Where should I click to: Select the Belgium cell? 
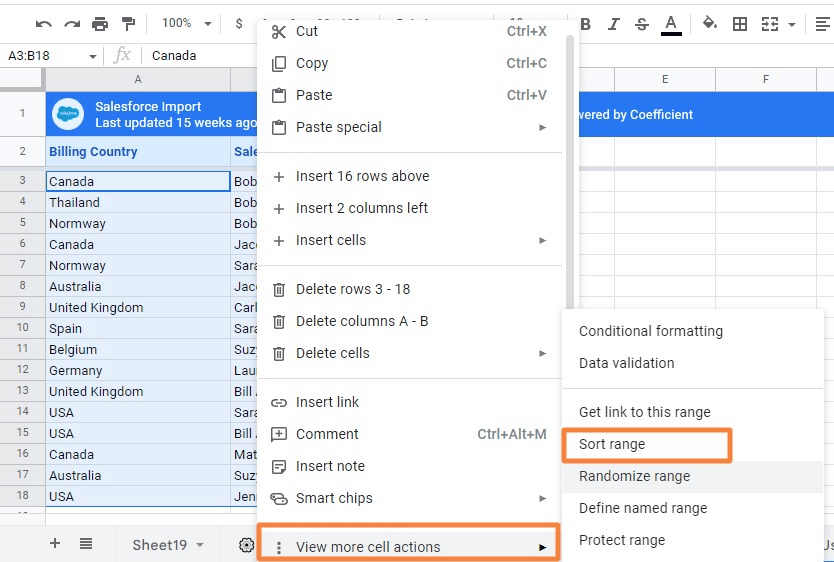pyautogui.click(x=138, y=350)
